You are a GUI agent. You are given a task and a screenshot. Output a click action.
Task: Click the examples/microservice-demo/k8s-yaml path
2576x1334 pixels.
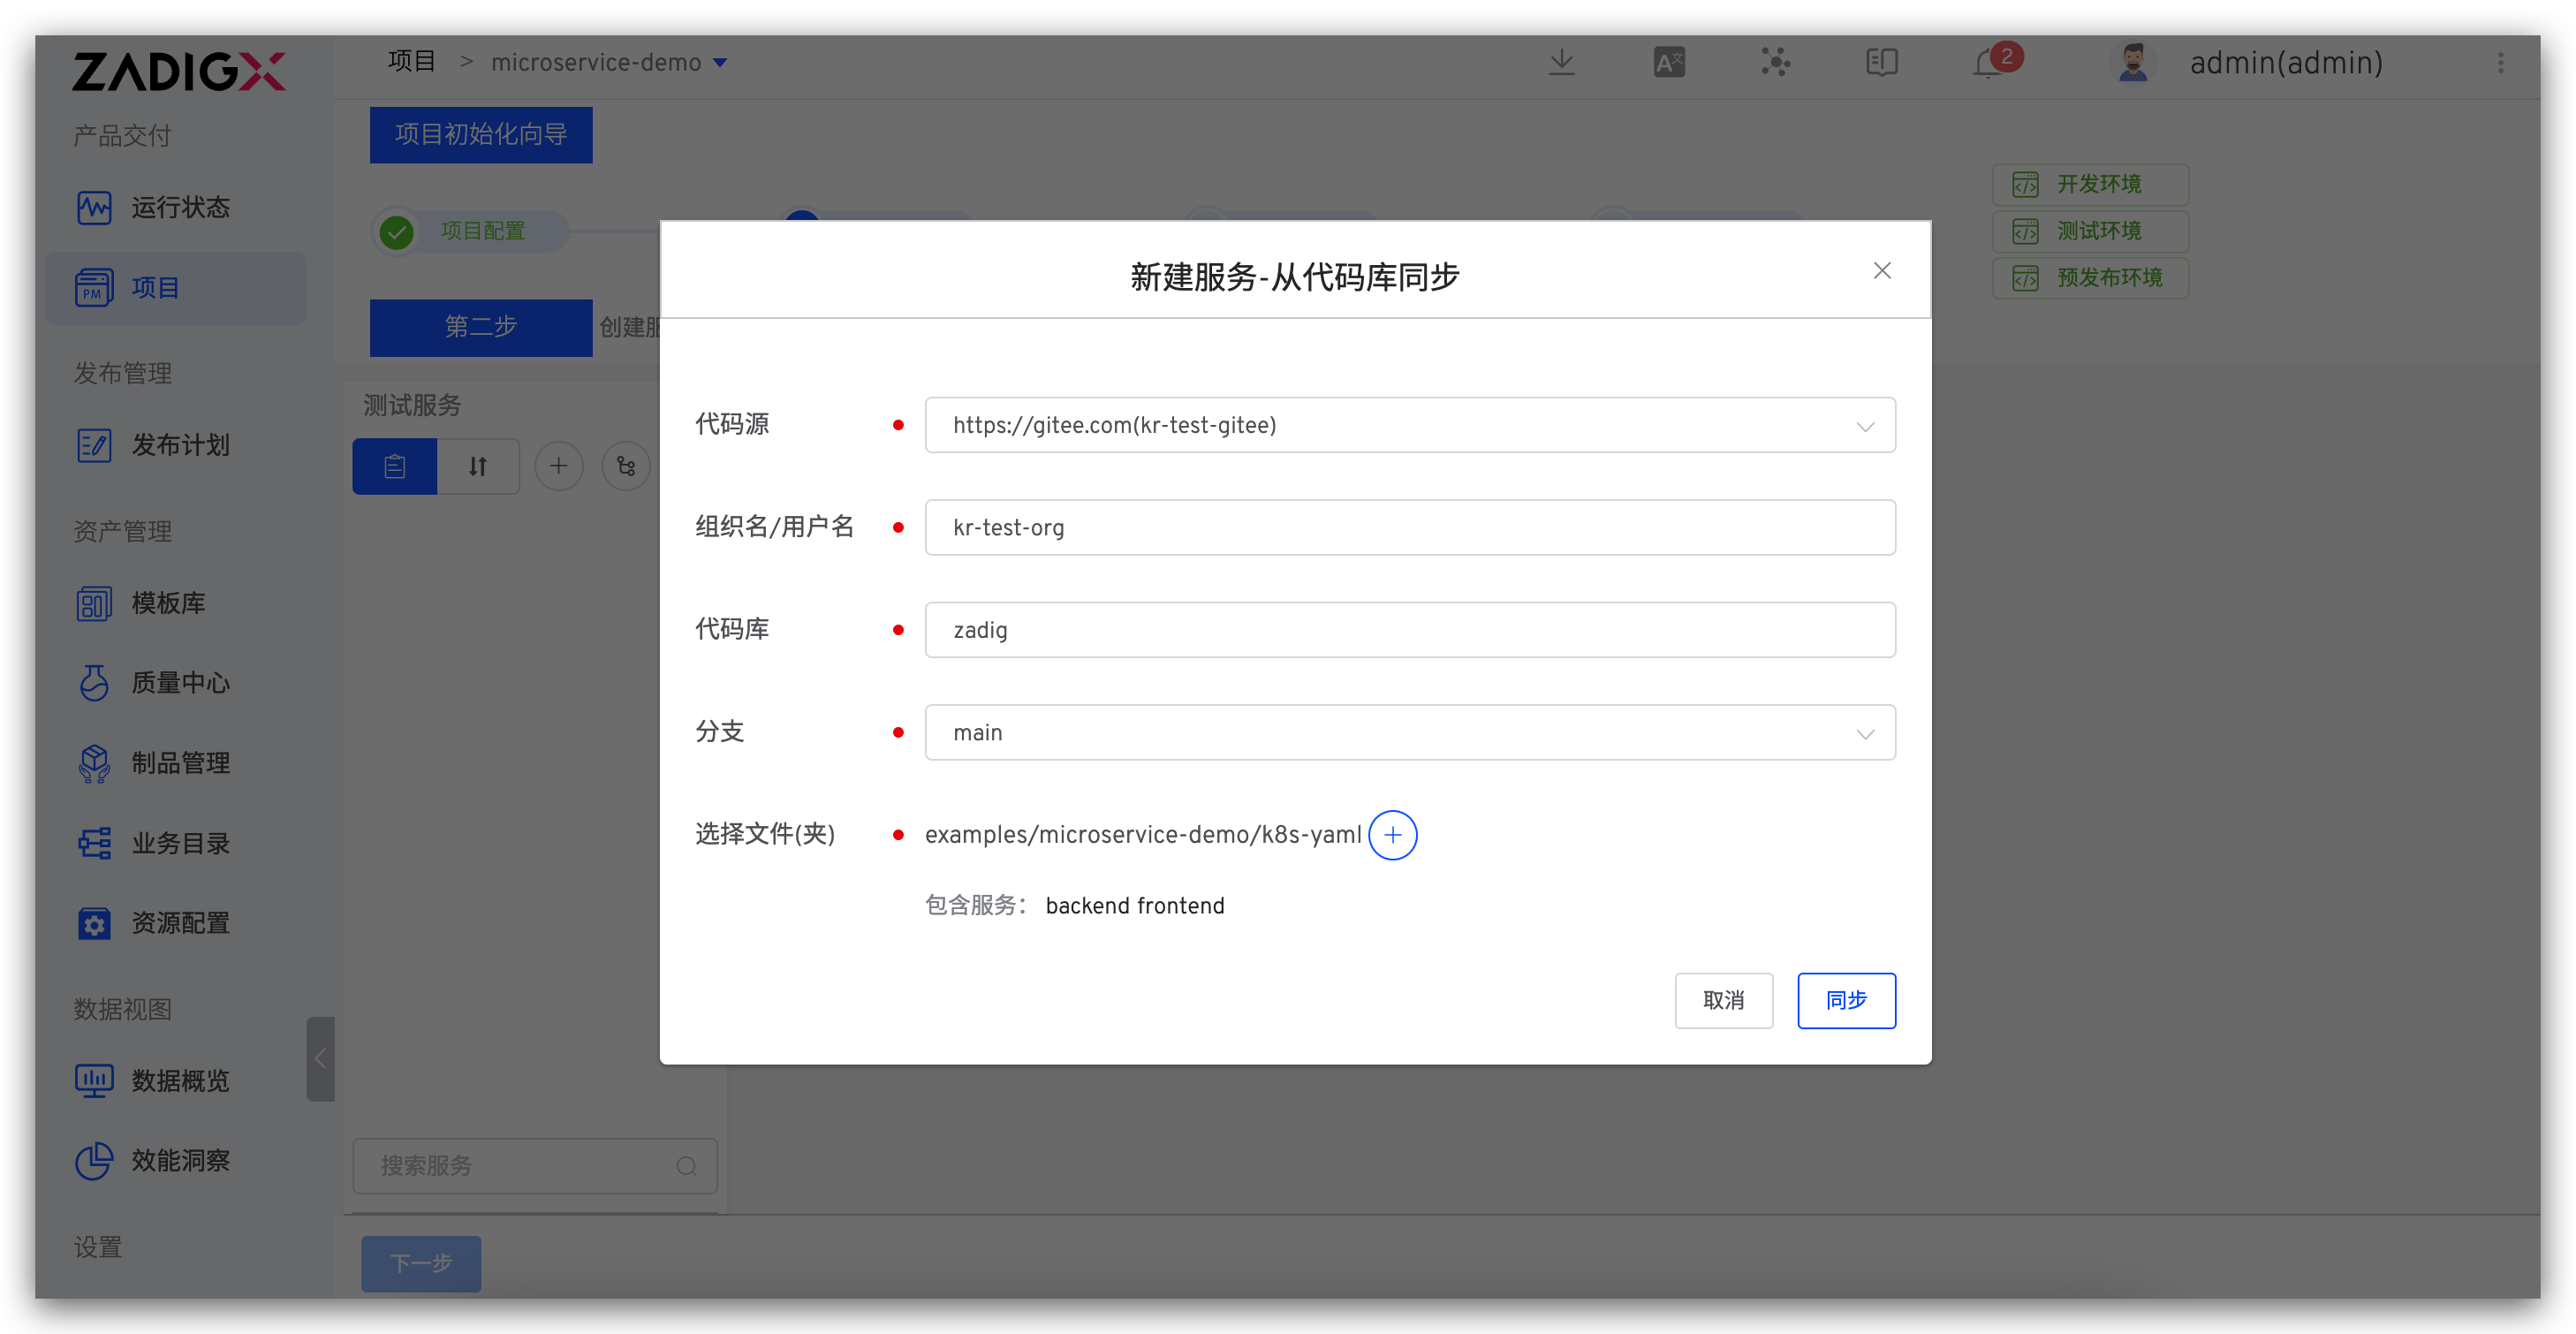1143,835
